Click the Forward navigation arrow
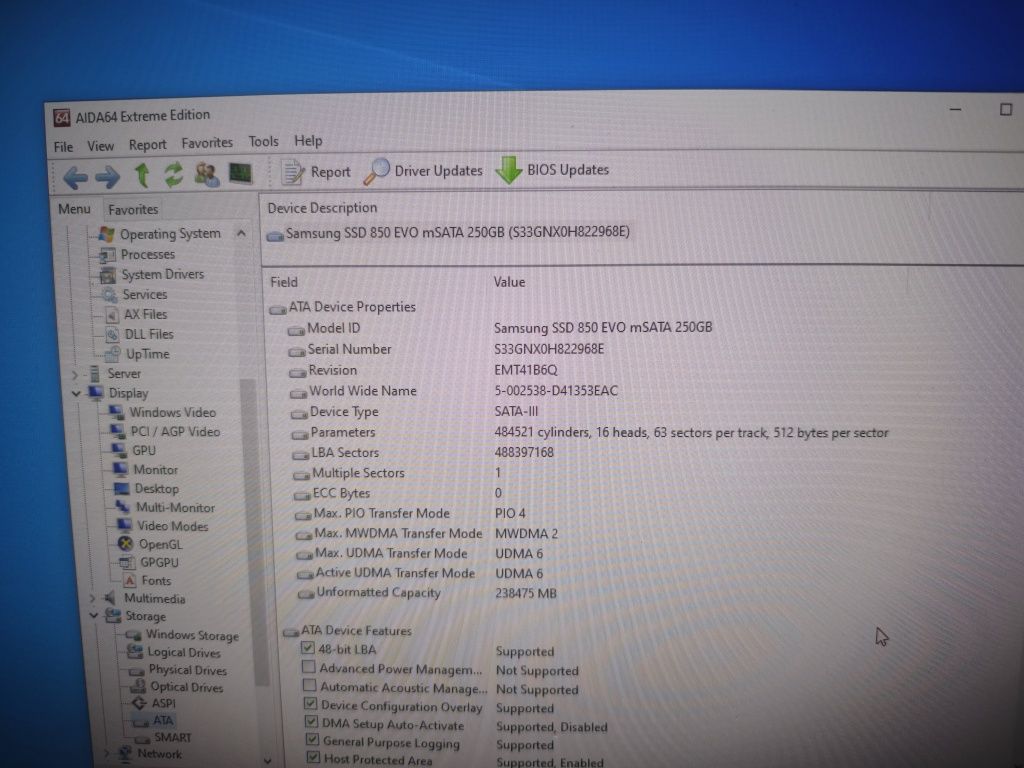This screenshot has height=768, width=1024. coord(108,176)
